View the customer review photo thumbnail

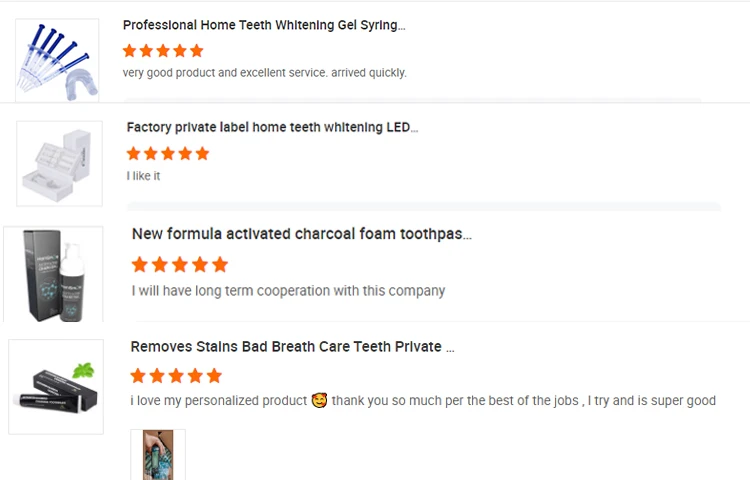point(157,455)
